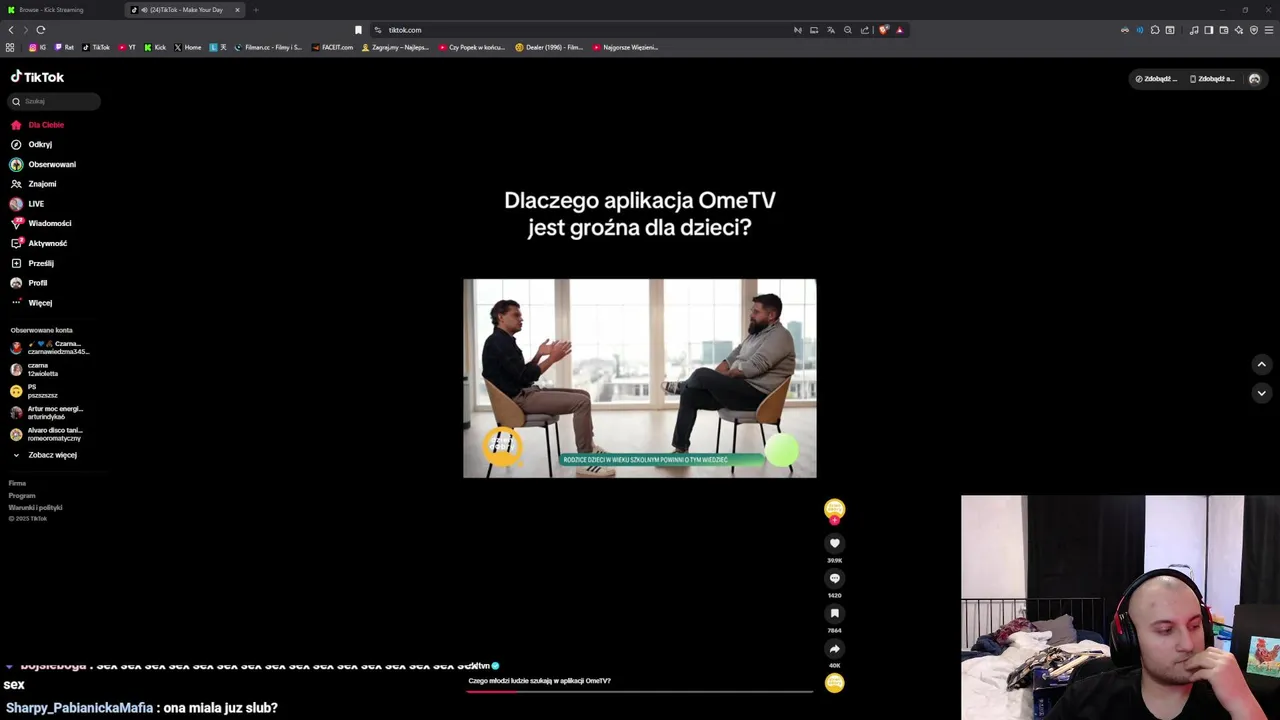Click the Szukaj search field
The image size is (1280, 720).
(55, 101)
